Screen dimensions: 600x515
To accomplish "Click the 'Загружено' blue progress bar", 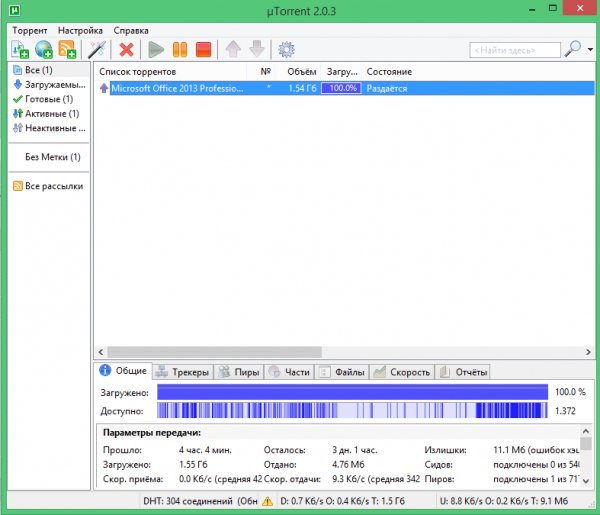I will 352,392.
